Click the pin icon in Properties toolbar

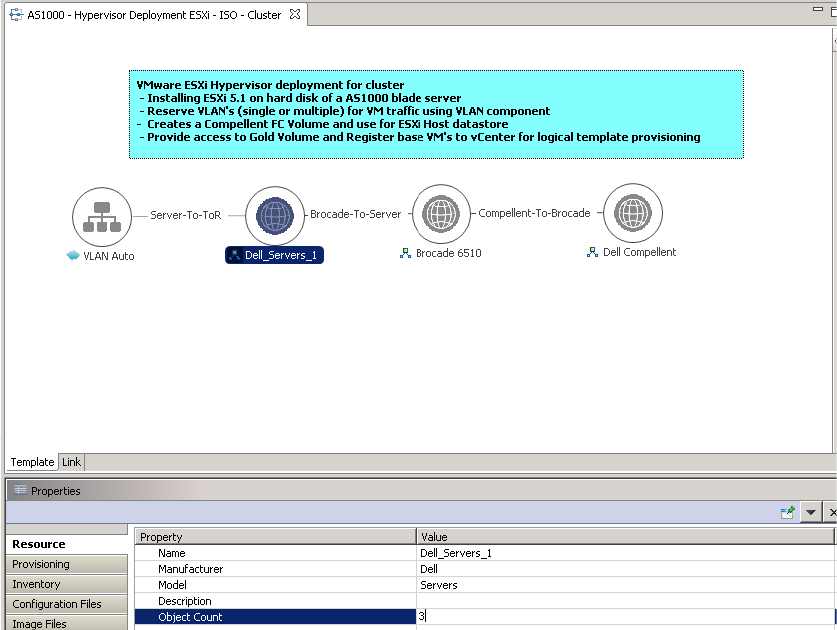coord(788,512)
